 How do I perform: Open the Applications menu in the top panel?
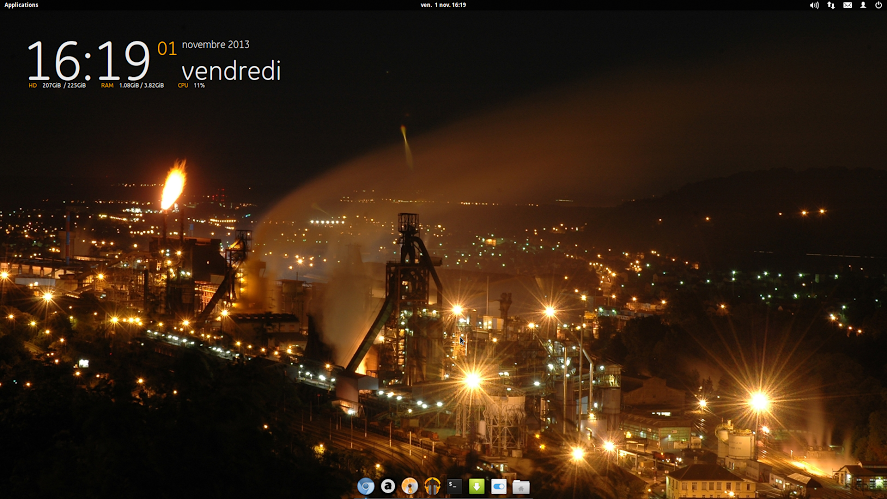coord(21,5)
